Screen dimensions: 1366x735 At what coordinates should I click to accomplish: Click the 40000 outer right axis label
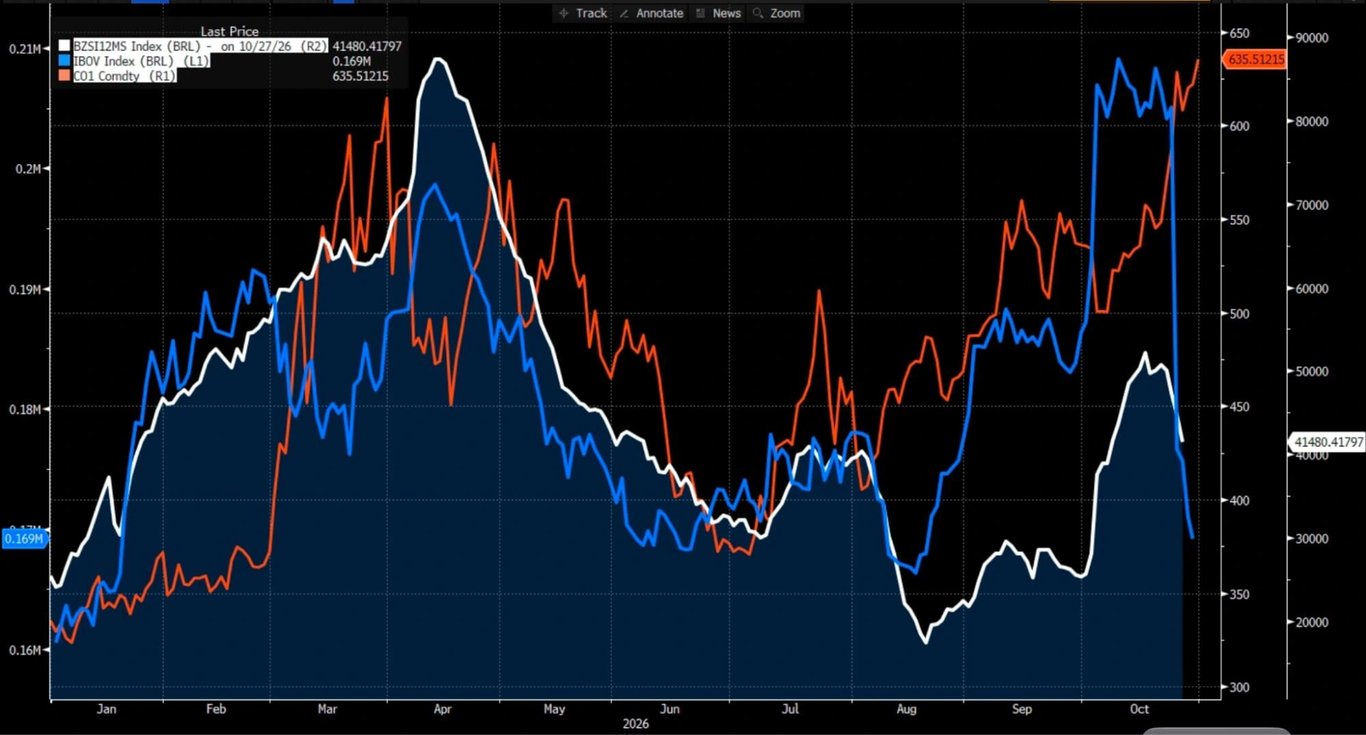click(1311, 455)
